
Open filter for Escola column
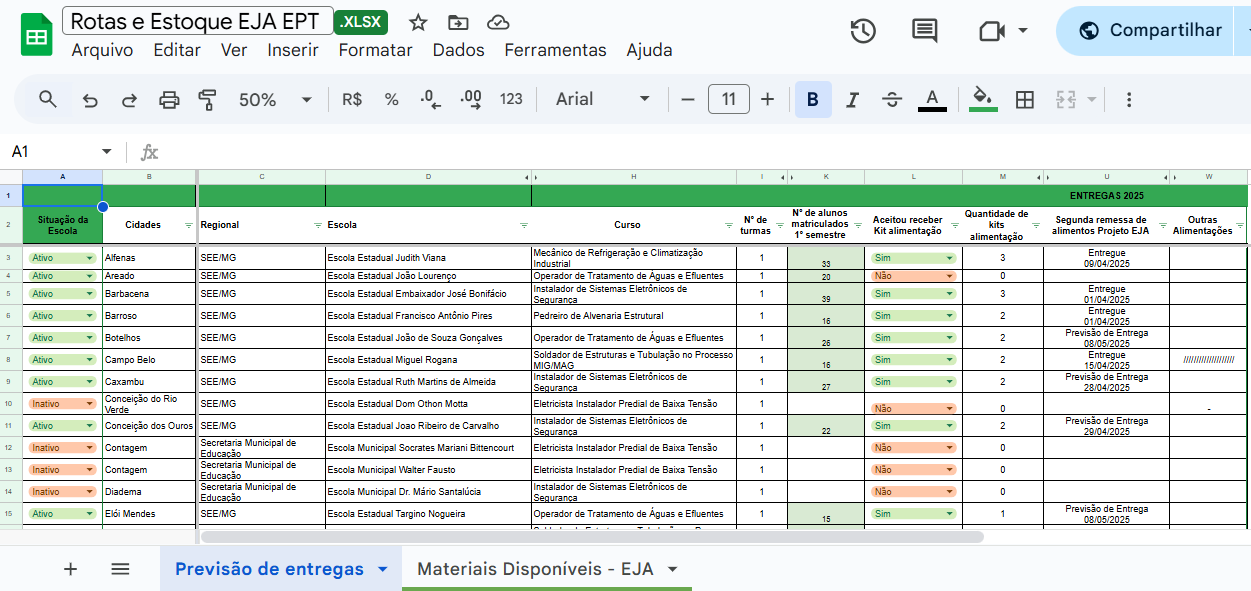click(x=524, y=225)
